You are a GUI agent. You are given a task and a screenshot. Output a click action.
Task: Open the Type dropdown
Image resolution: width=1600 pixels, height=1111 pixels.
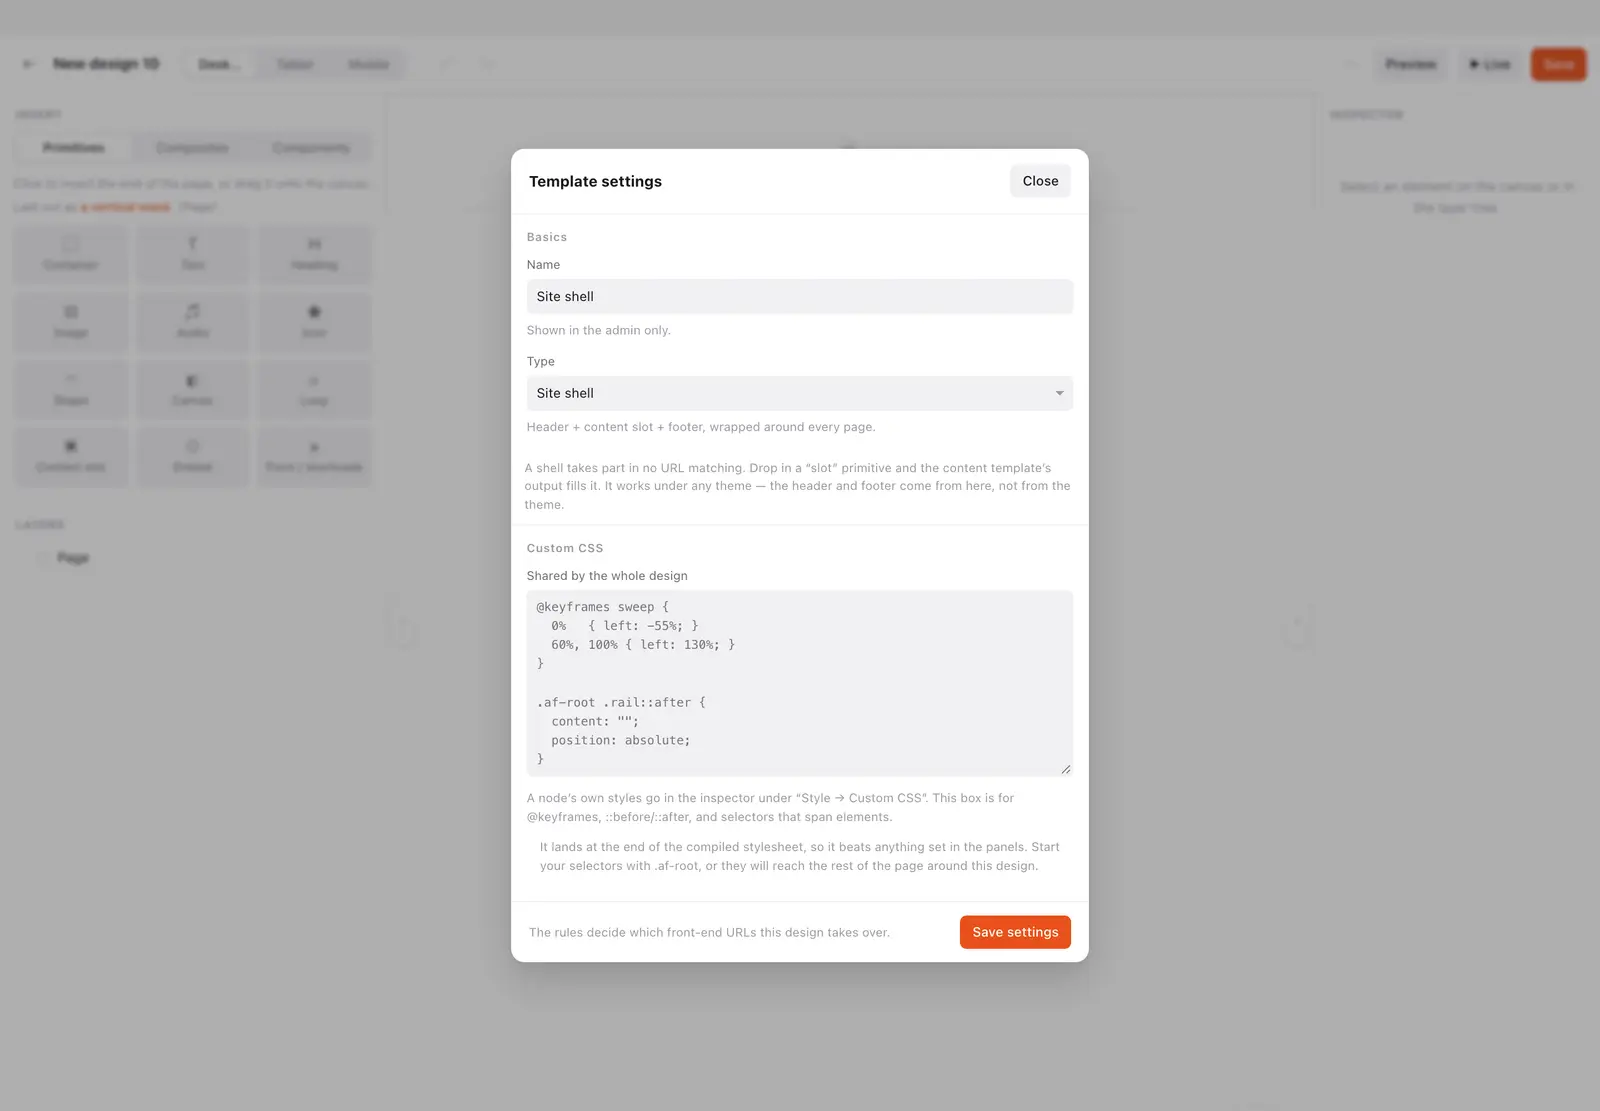pos(800,393)
